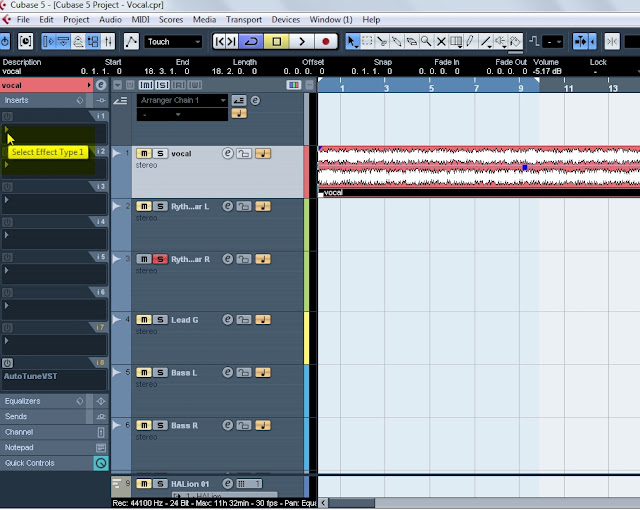
Task: Select the Zoom magnifier tool
Action: pos(426,41)
